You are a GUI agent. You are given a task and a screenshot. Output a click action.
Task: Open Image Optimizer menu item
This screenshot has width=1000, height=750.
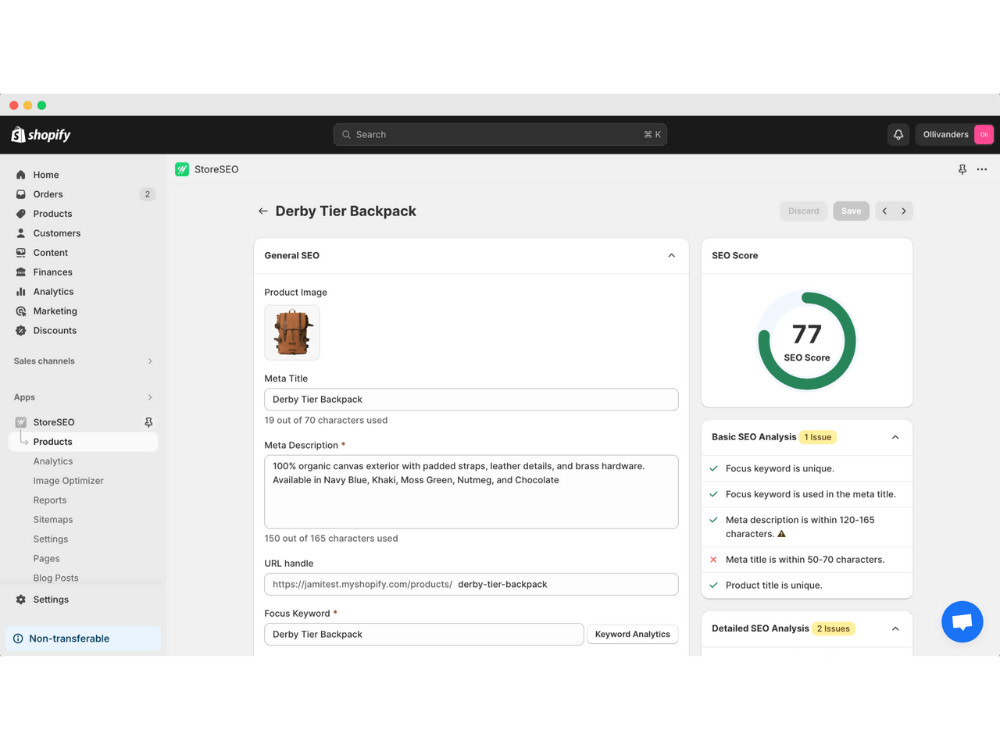point(68,481)
